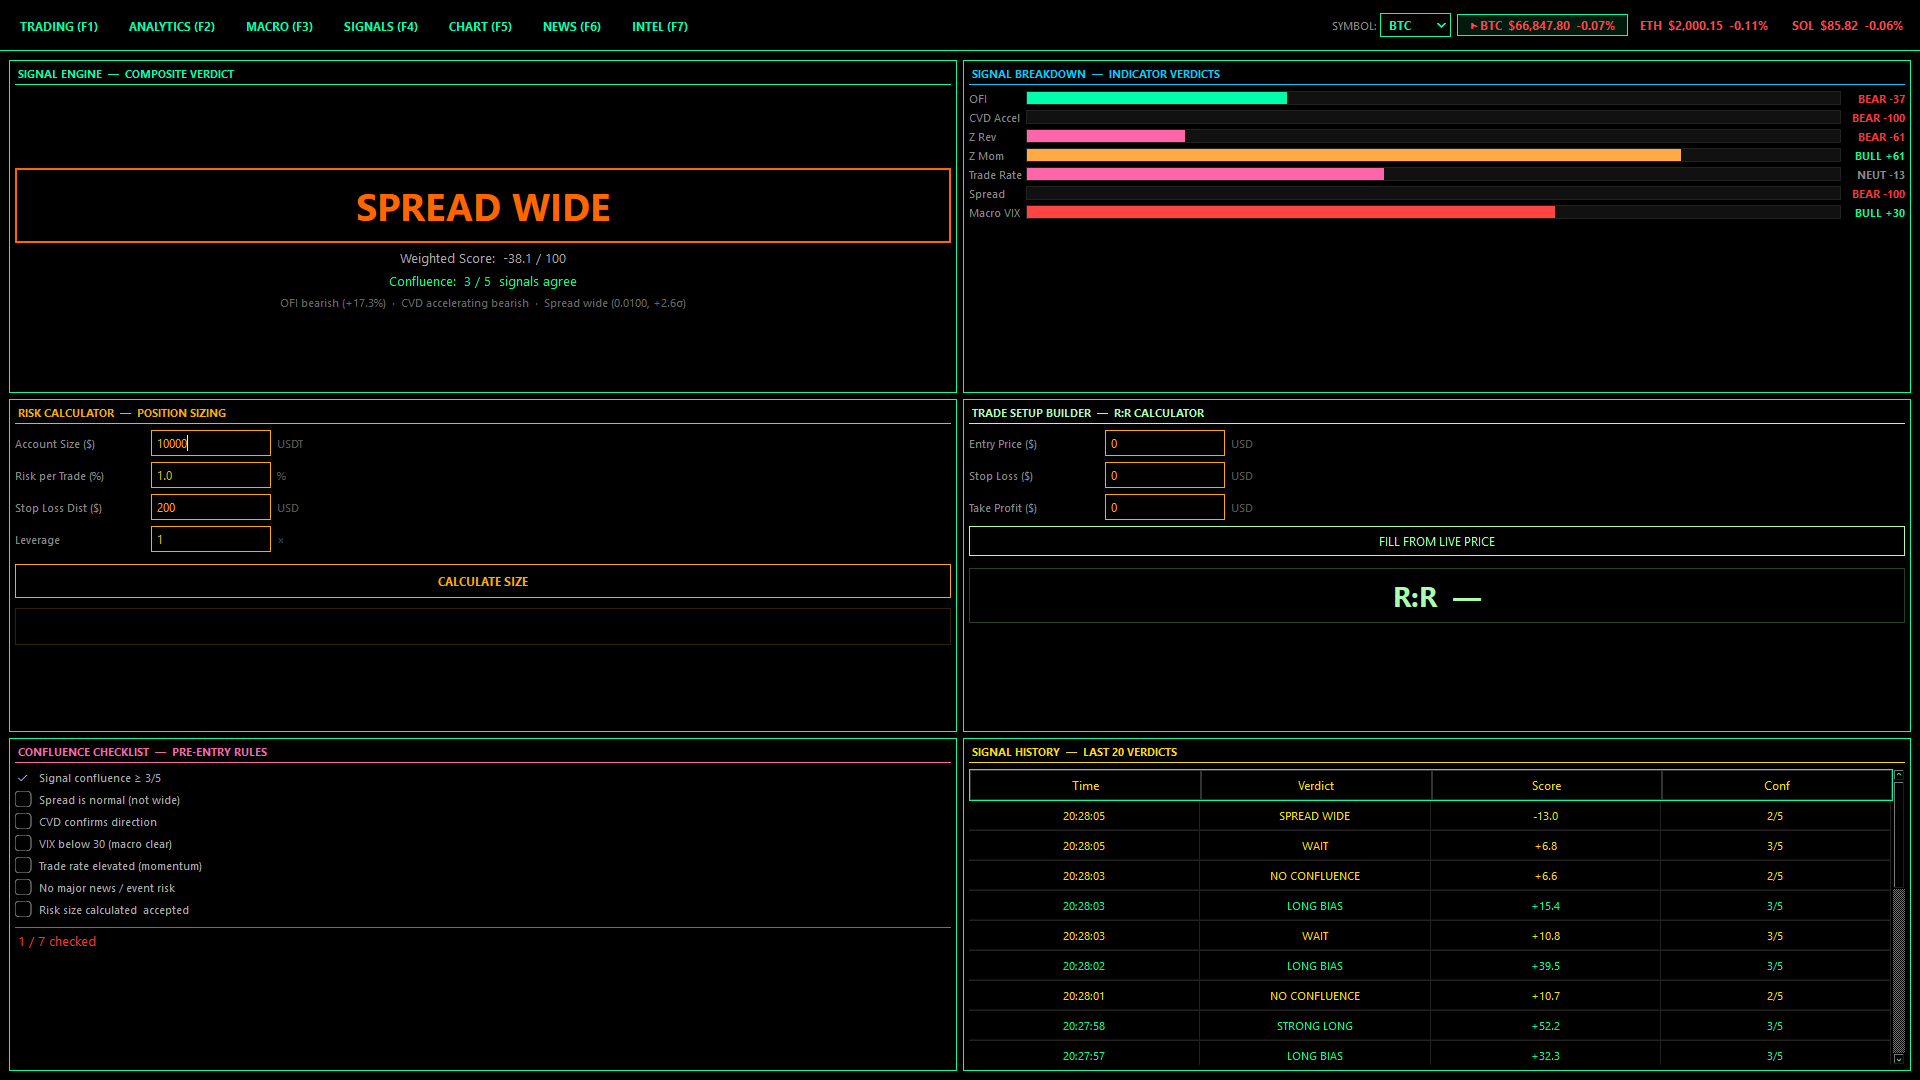This screenshot has height=1080, width=1920.
Task: Check 'No major news / event risk'
Action: click(x=23, y=888)
